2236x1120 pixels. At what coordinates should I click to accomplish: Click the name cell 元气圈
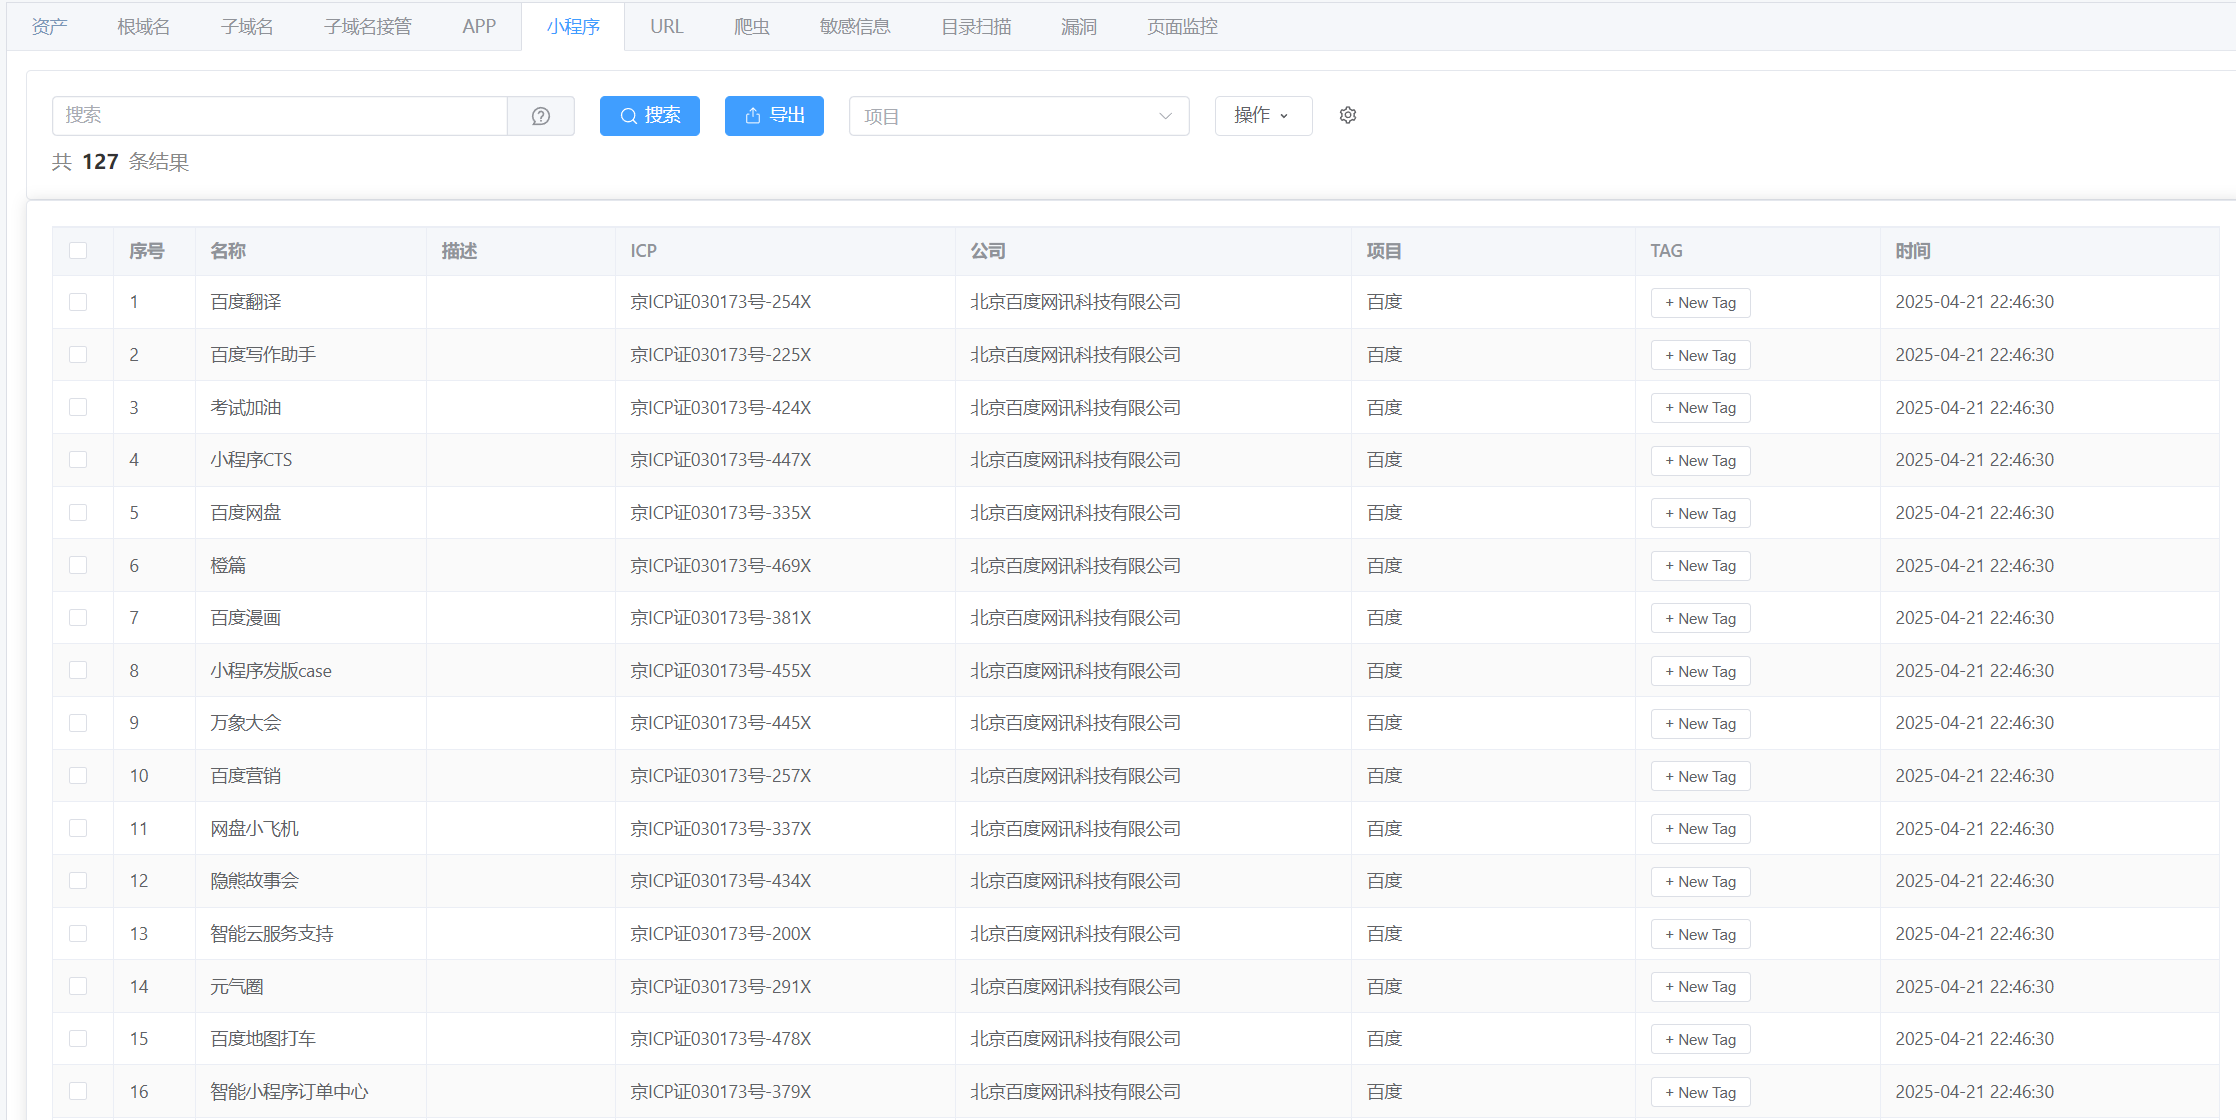pyautogui.click(x=237, y=987)
